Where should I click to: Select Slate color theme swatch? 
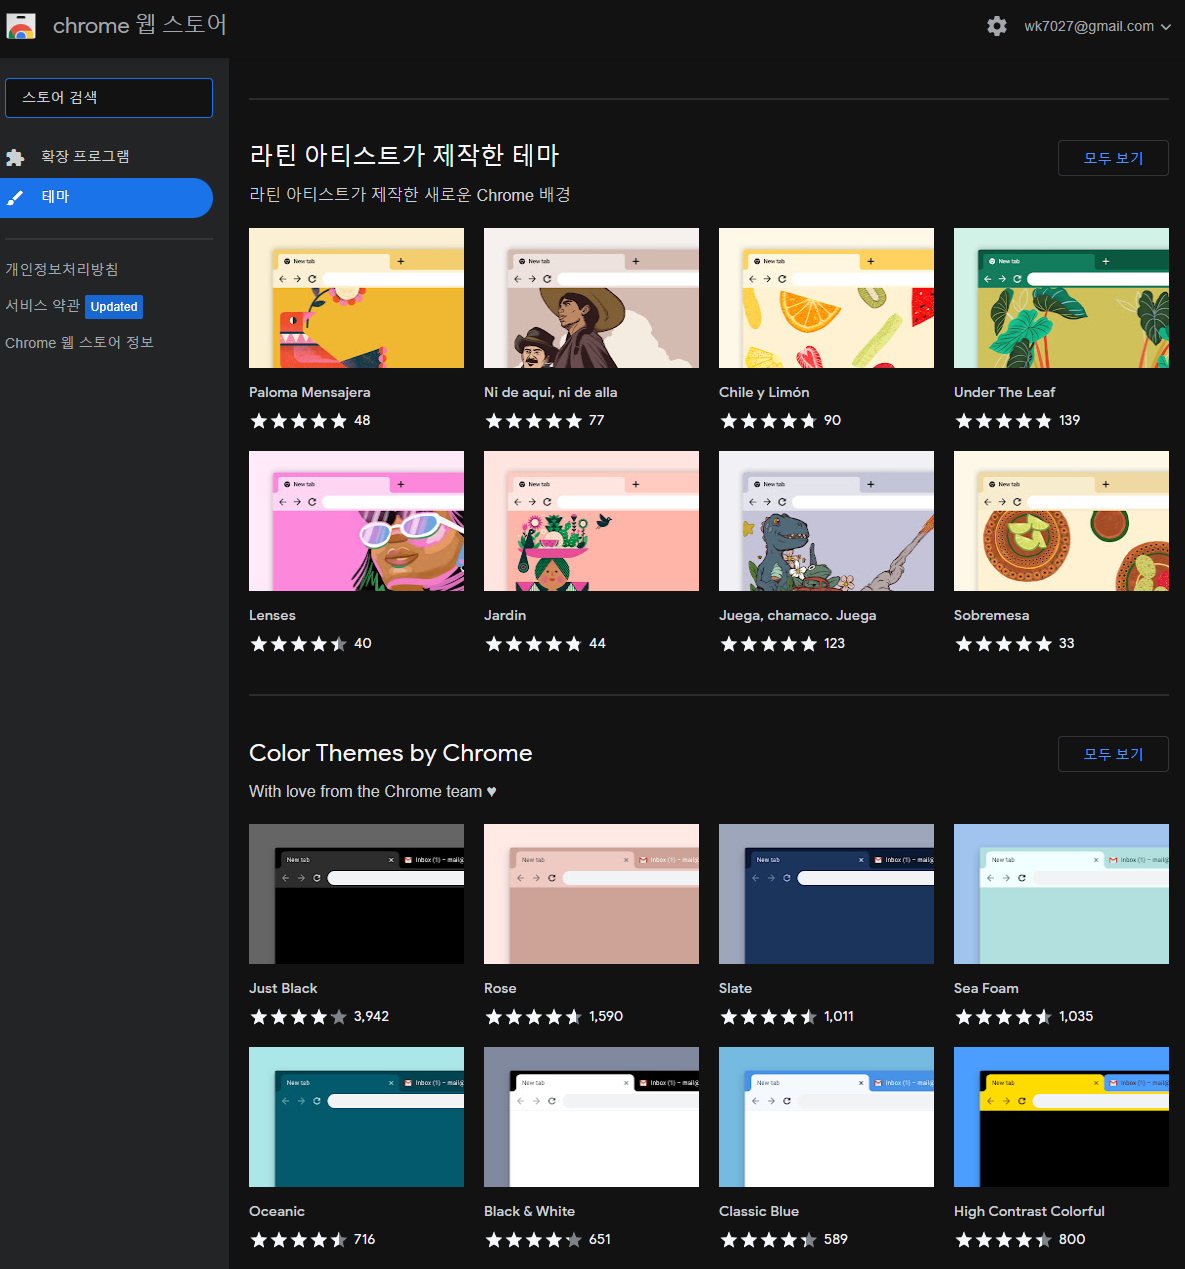[826, 894]
